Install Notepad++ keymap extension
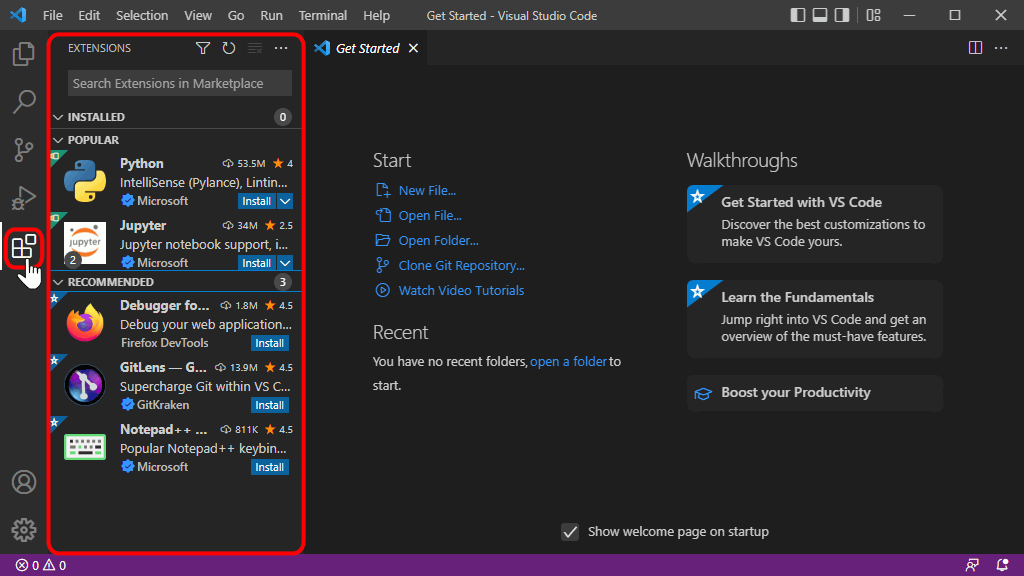The height and width of the screenshot is (576, 1024). click(x=270, y=467)
